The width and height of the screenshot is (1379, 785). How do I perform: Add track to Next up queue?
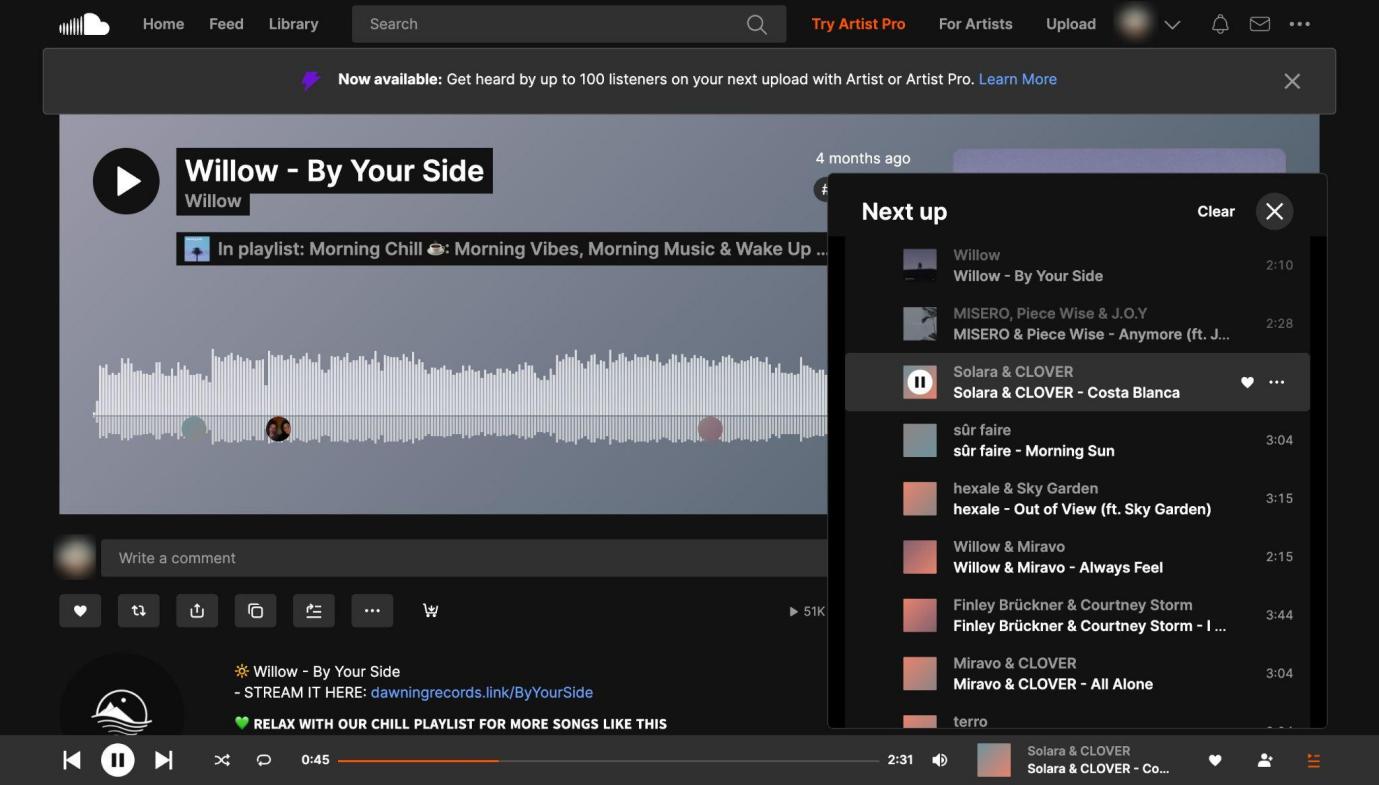point(314,611)
